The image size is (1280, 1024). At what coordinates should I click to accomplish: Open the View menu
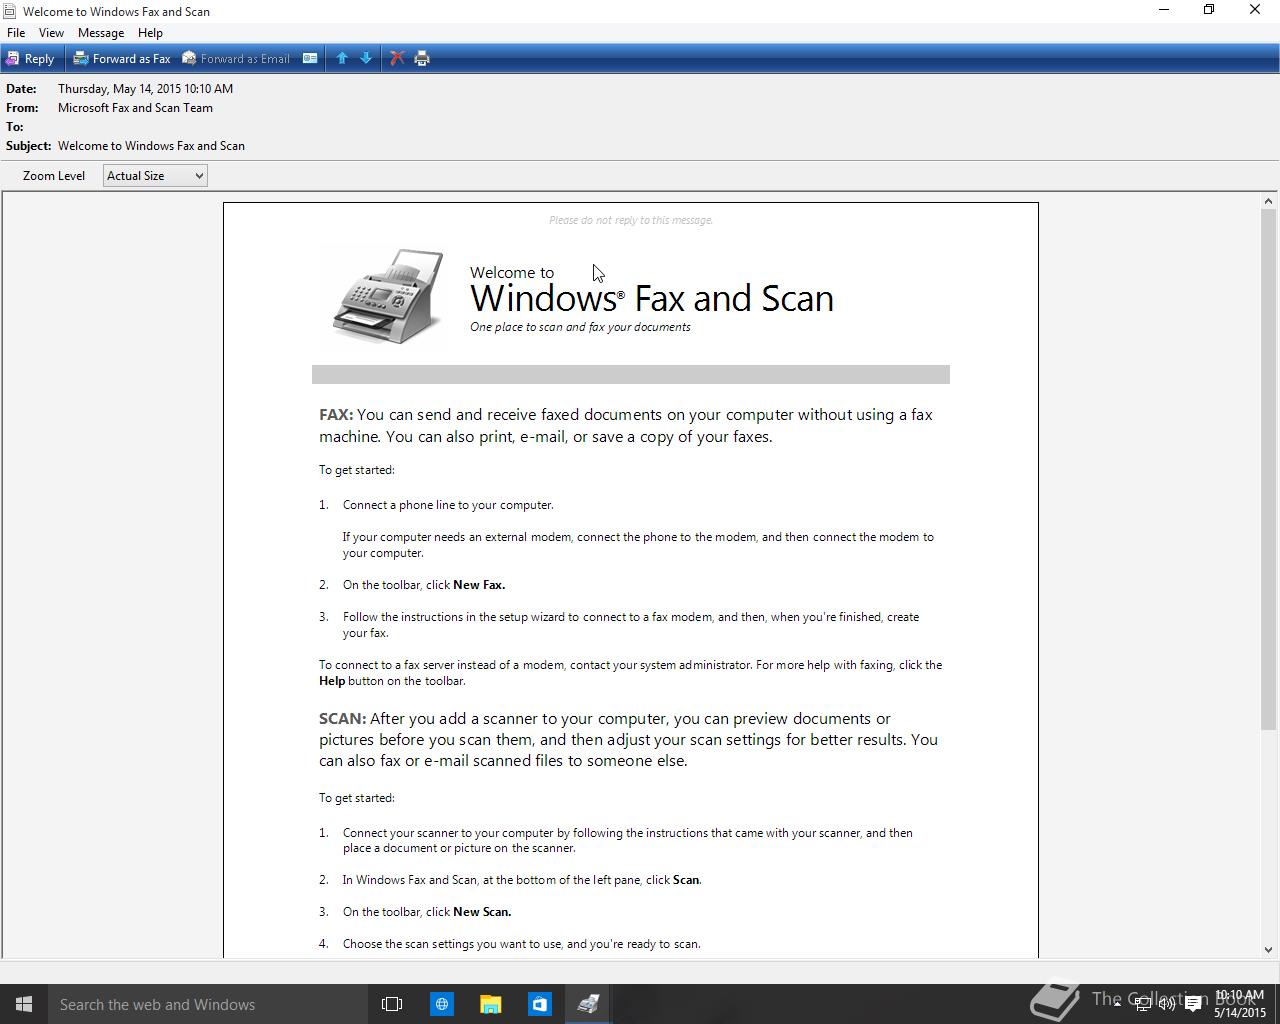pyautogui.click(x=51, y=33)
